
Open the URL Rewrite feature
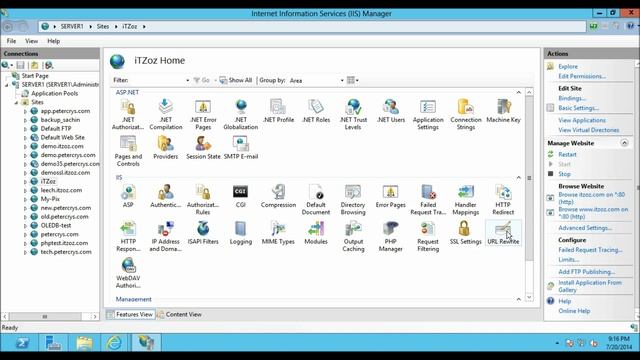503,233
